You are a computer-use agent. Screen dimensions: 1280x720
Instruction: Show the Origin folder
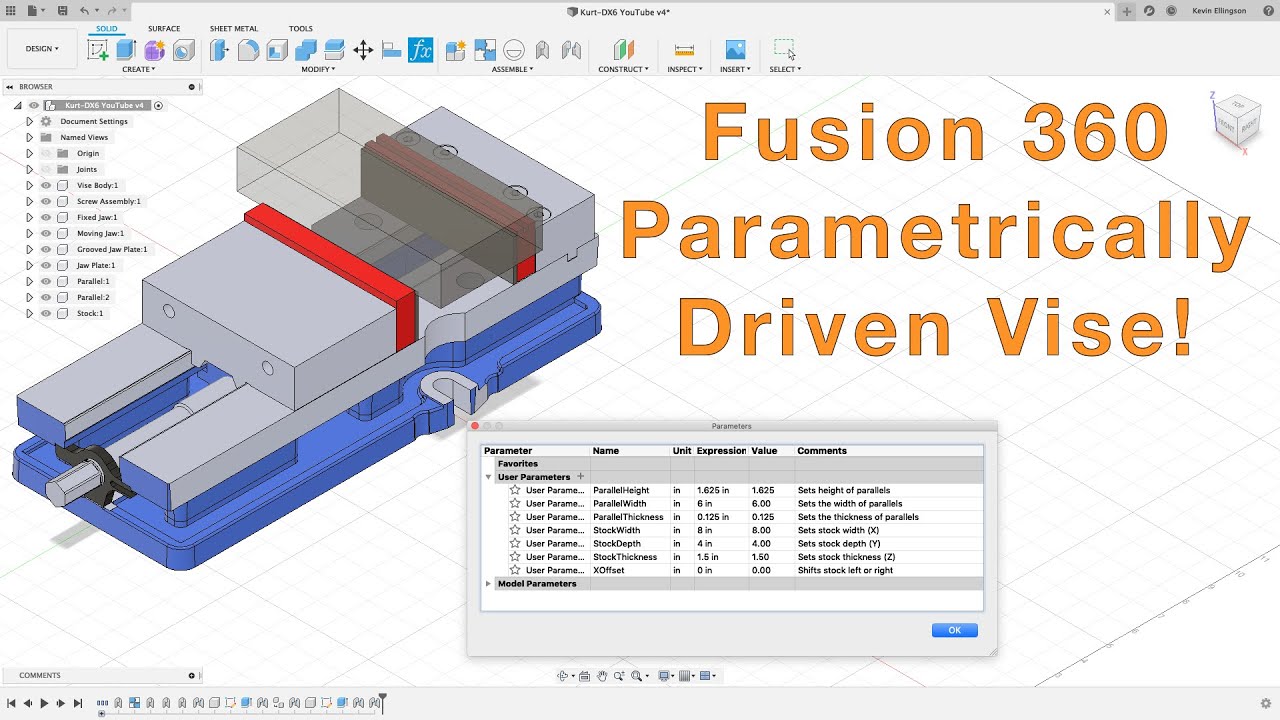(x=46, y=153)
